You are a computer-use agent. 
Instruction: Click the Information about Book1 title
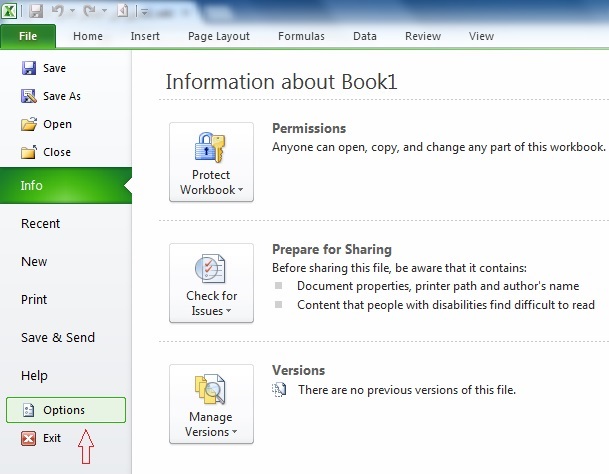point(282,82)
